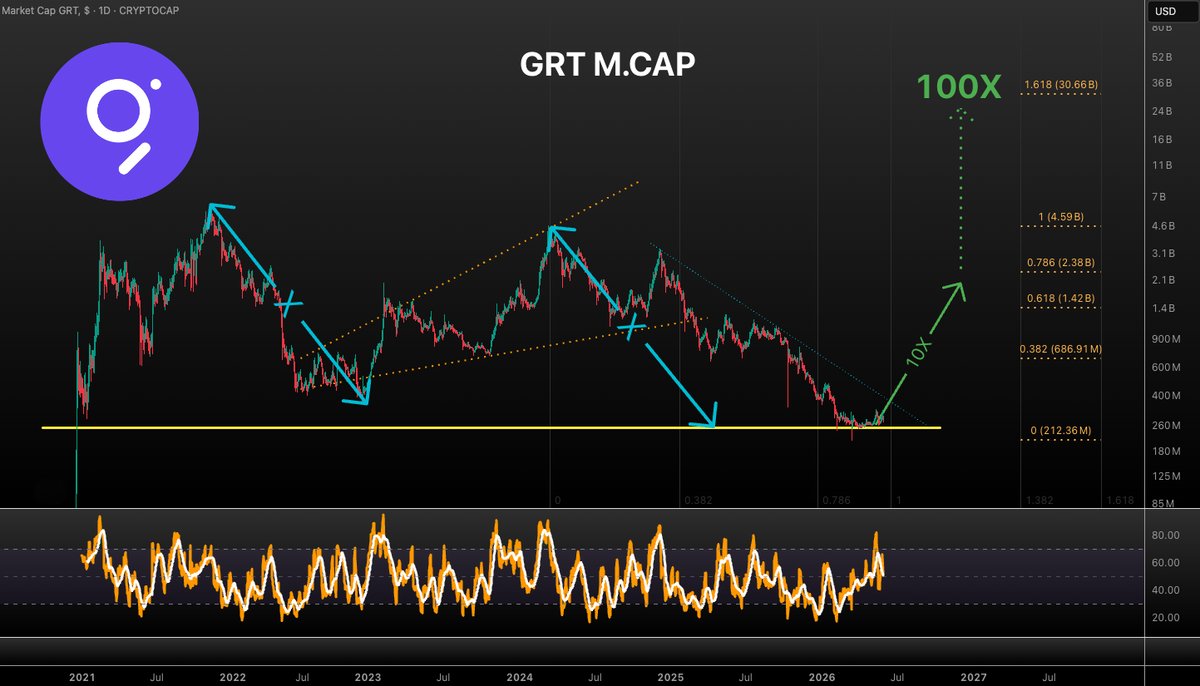
Task: Select the GRT M.CAP text annotation
Action: (x=608, y=64)
